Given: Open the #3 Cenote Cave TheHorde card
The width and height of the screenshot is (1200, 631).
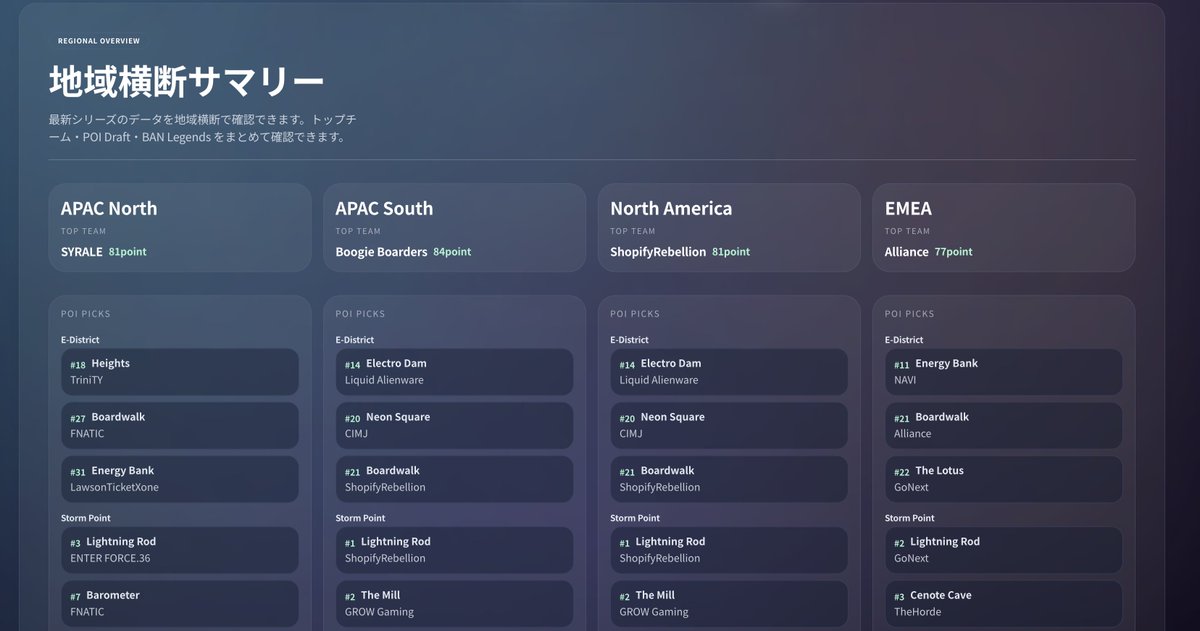Looking at the screenshot, I should click(1004, 604).
